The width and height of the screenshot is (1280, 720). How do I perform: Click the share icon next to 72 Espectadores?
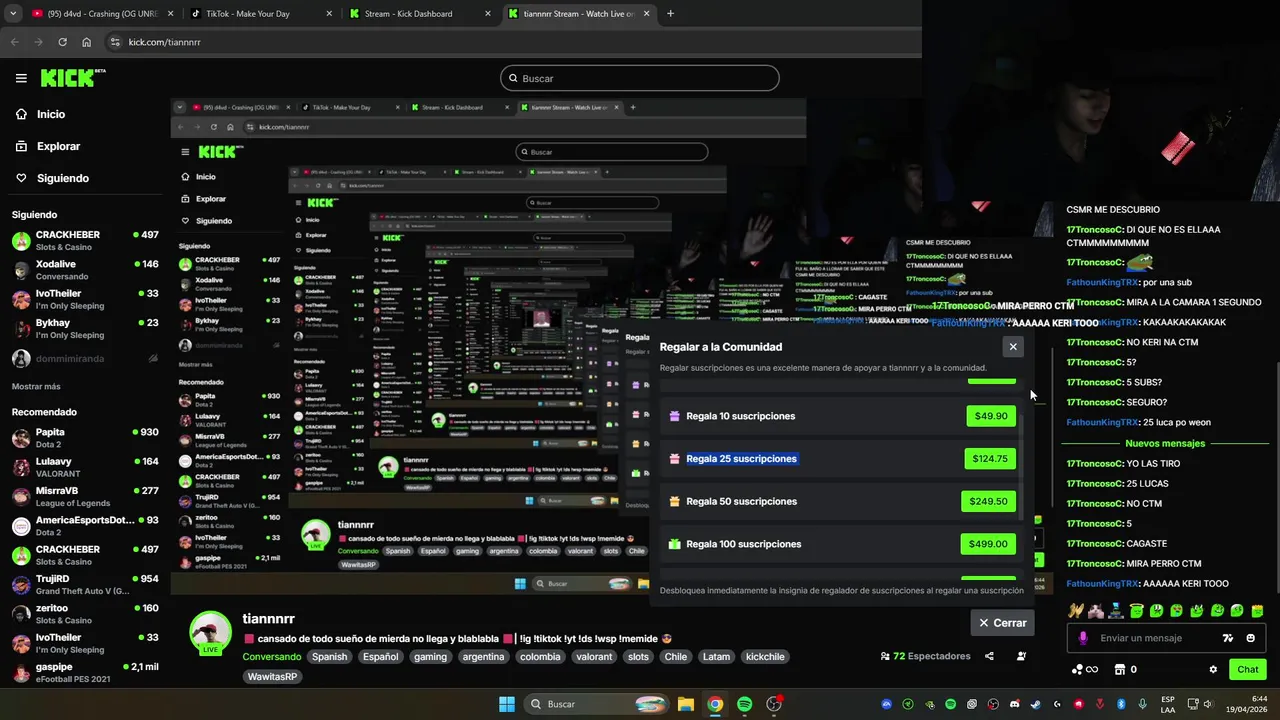tap(989, 656)
